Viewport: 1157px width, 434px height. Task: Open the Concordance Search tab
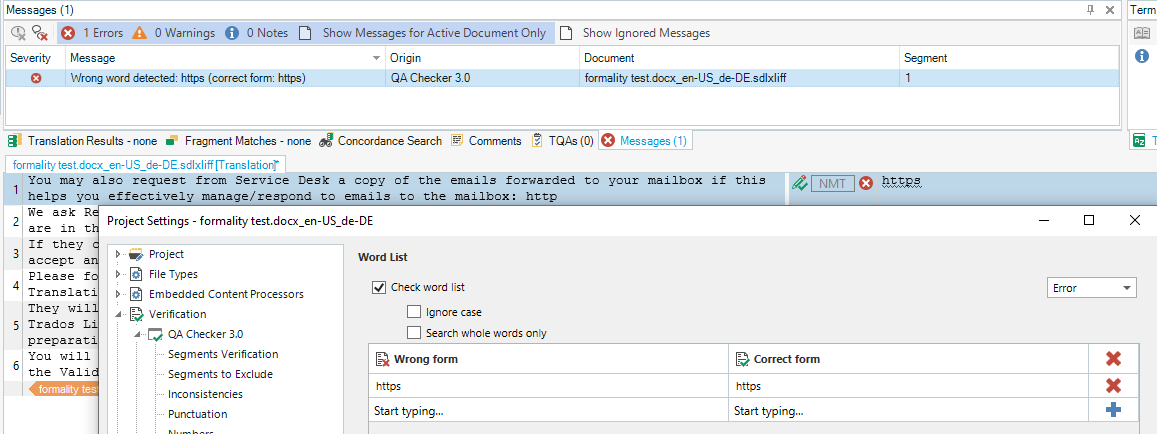click(380, 140)
